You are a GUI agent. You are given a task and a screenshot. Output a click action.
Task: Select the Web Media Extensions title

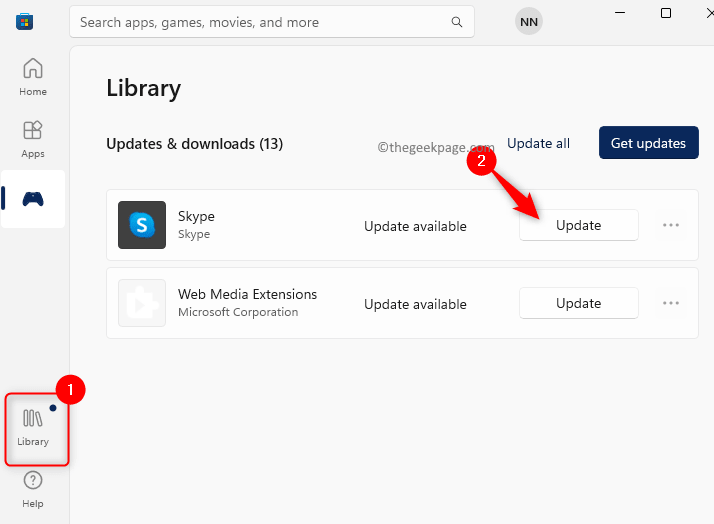click(x=247, y=294)
